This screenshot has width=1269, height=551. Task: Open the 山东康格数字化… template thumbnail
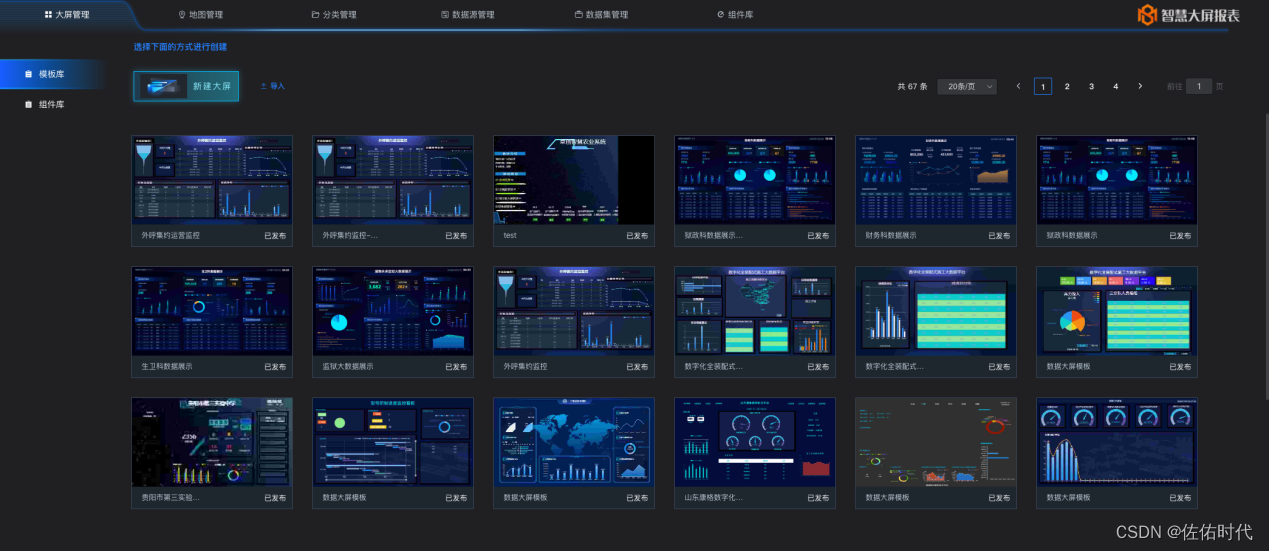click(x=755, y=442)
